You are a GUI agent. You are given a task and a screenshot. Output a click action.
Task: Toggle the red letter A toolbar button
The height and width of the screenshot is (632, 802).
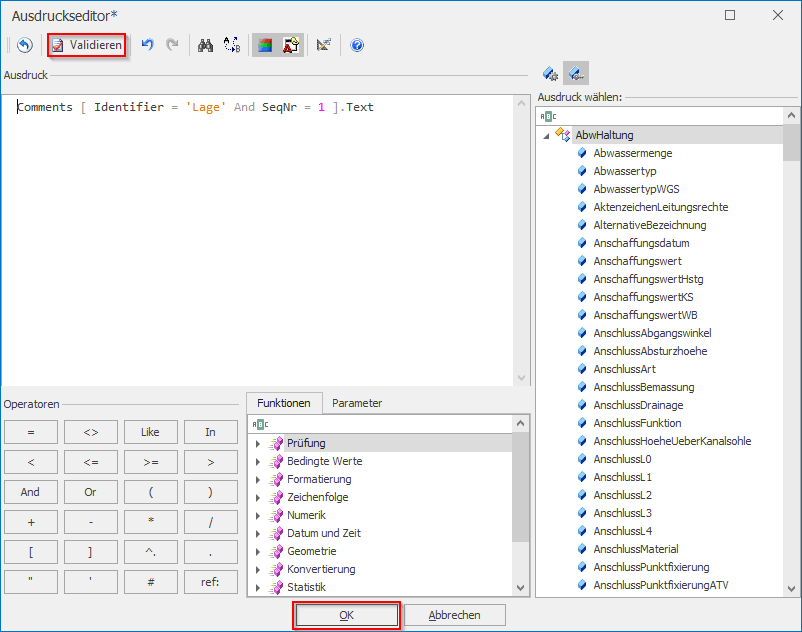[291, 45]
